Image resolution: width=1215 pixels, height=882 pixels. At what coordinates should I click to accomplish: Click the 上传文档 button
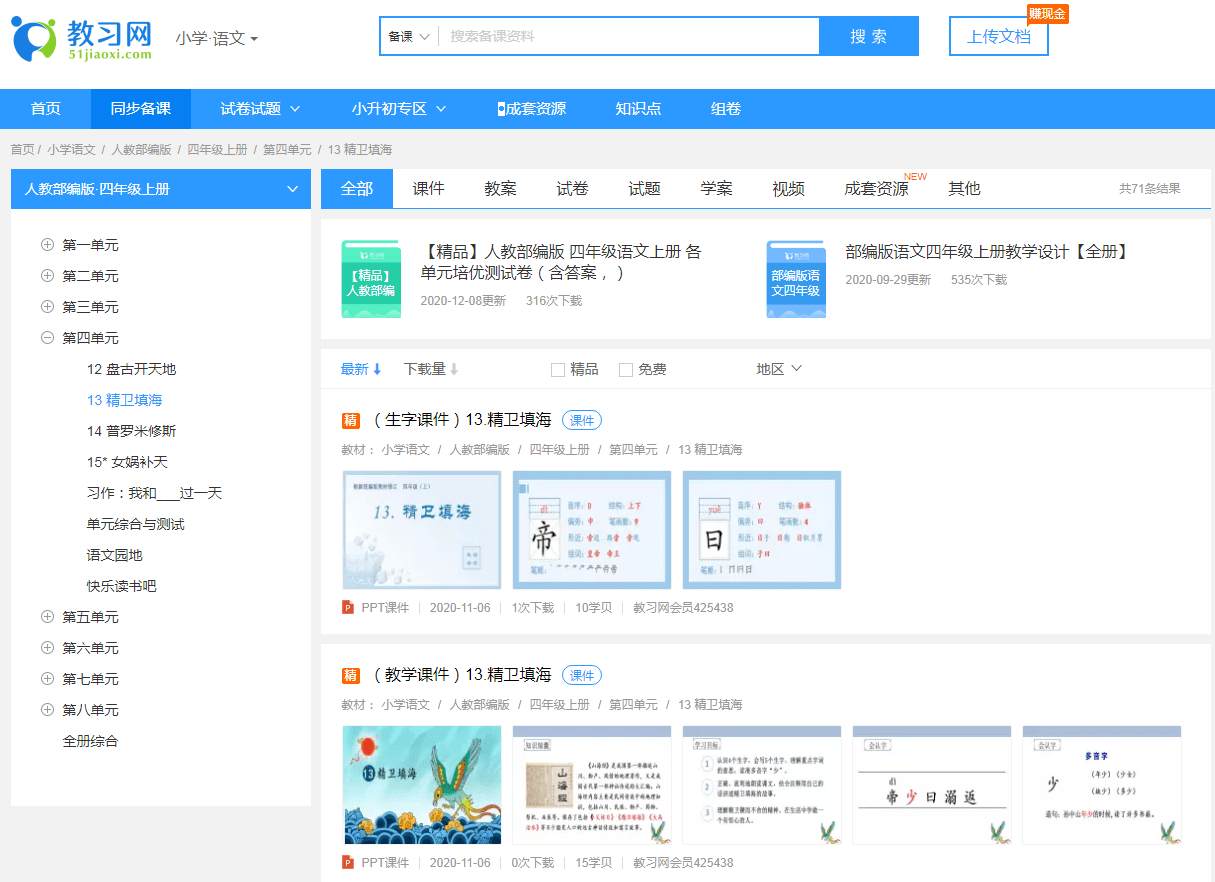(x=998, y=36)
